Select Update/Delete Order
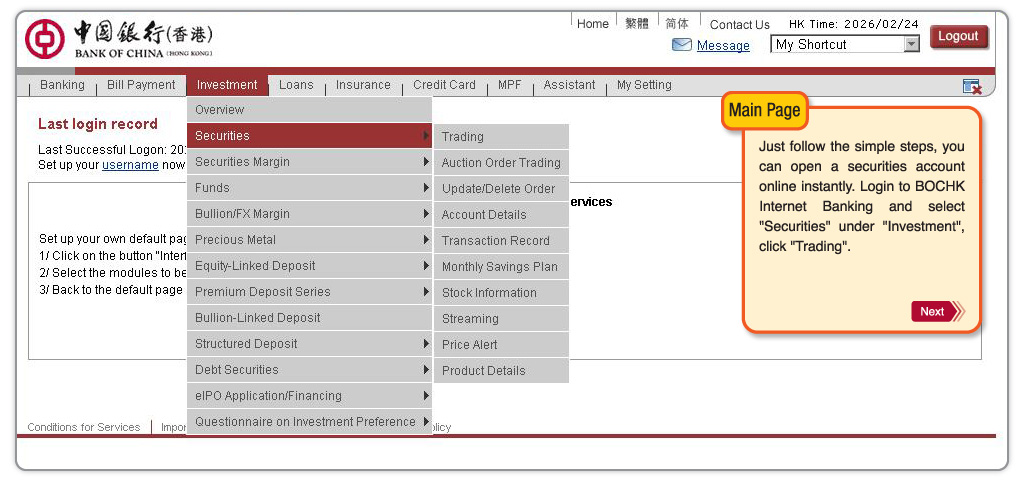Screen dimensions: 1024x482 (x=502, y=189)
